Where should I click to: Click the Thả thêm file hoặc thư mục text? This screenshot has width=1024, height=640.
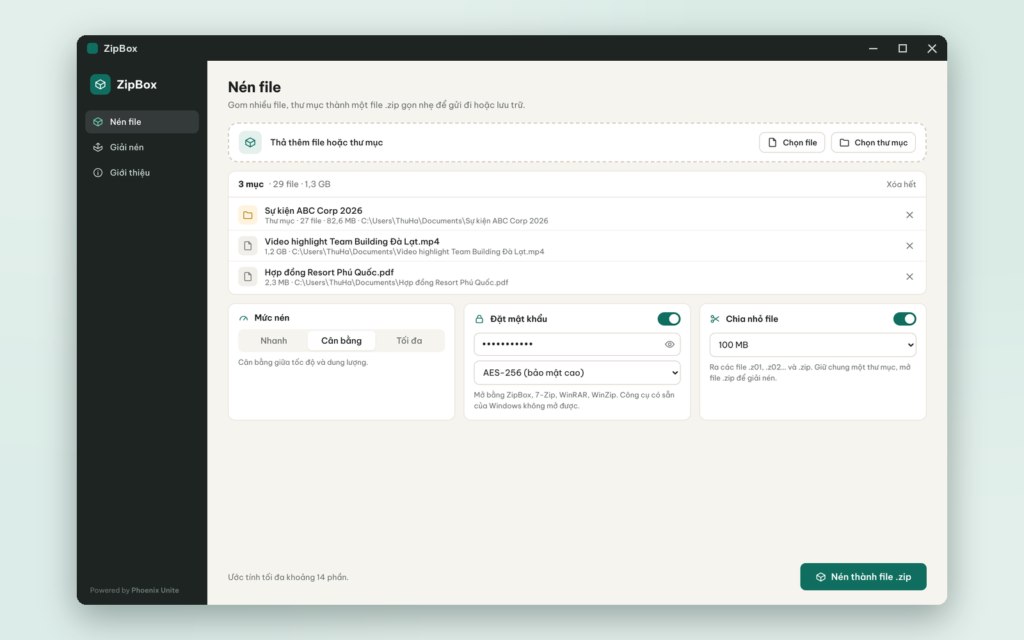tap(327, 142)
